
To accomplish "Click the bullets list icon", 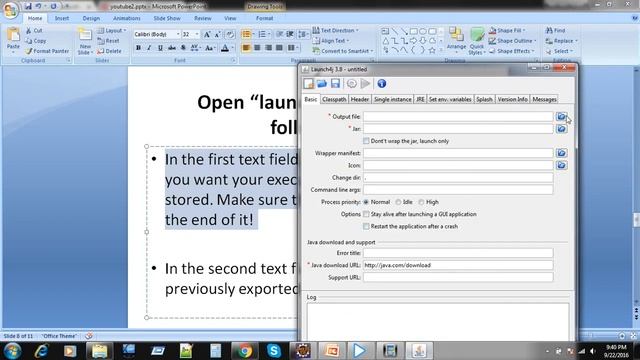I will point(246,35).
